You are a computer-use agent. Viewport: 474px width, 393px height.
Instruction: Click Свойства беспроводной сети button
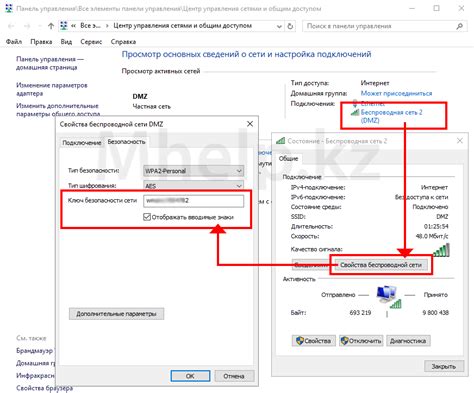pos(381,265)
